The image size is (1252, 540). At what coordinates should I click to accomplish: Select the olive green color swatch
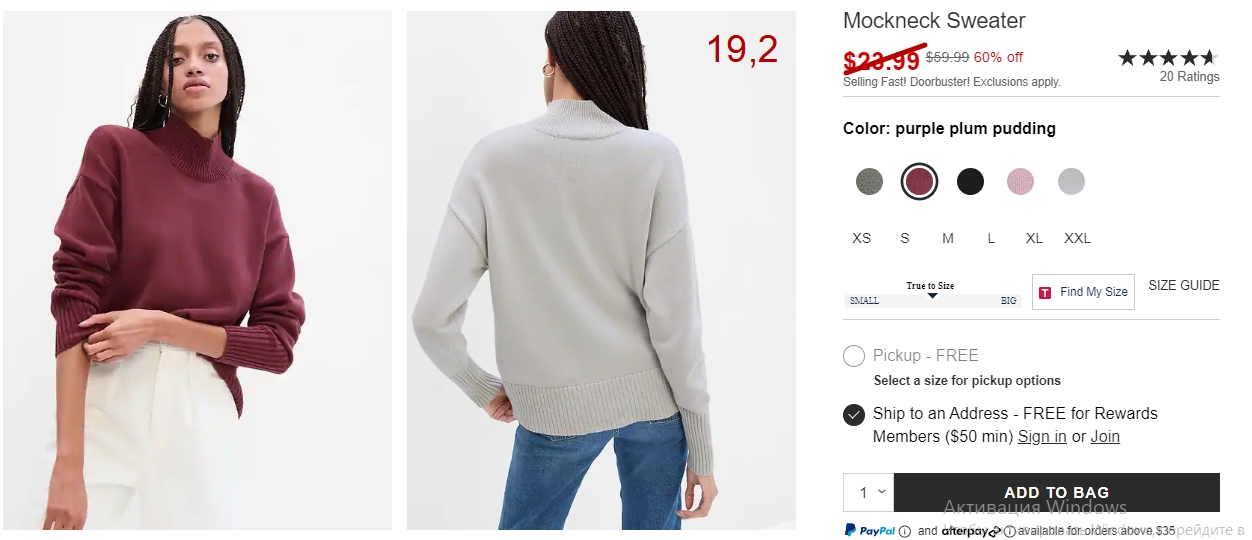869,181
